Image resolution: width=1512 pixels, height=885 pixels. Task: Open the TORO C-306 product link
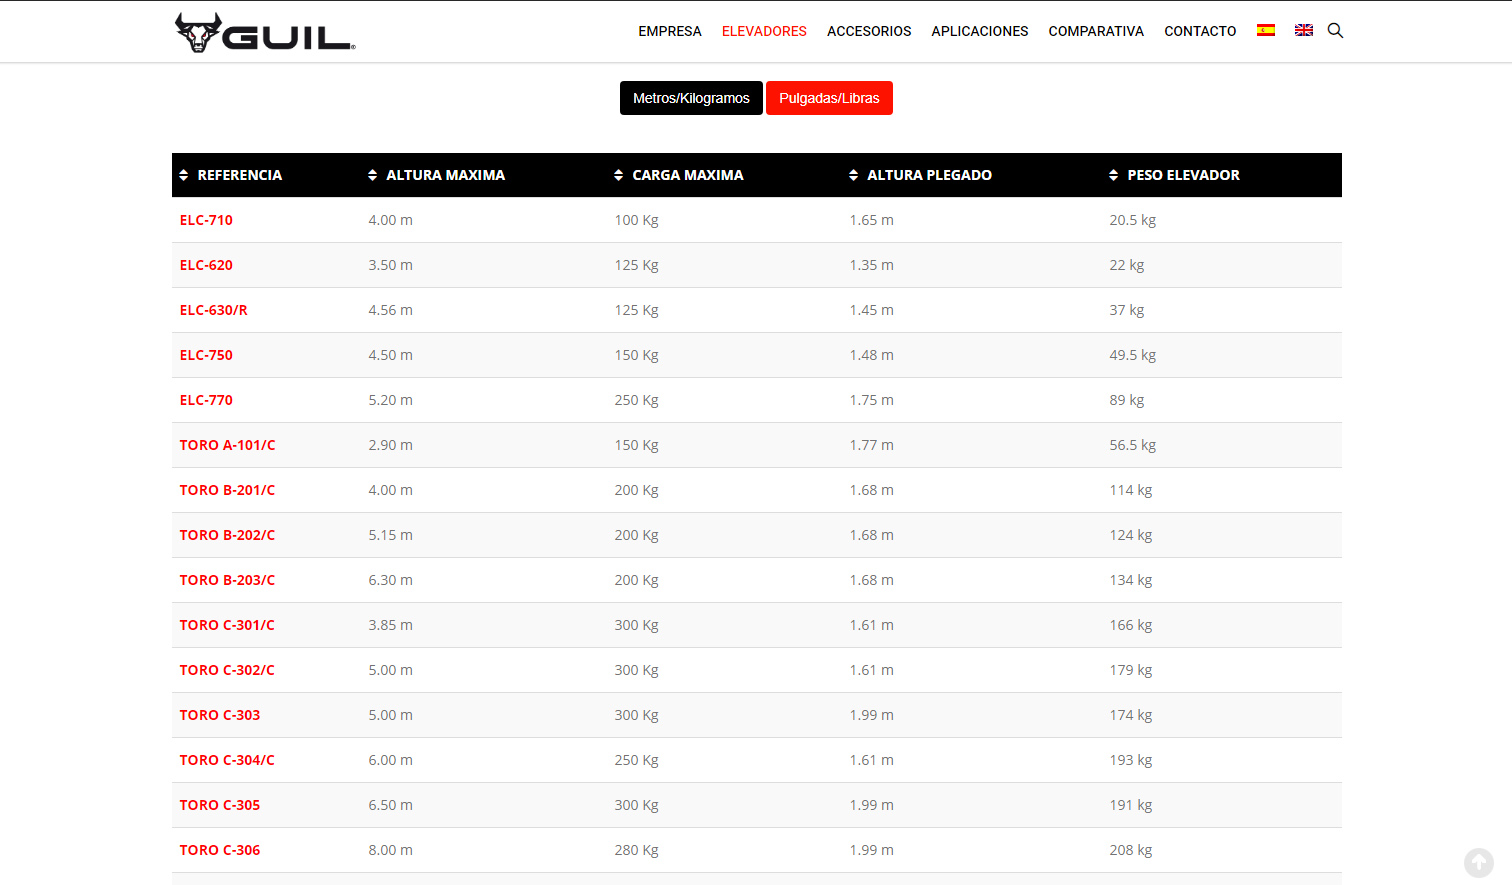pyautogui.click(x=220, y=850)
